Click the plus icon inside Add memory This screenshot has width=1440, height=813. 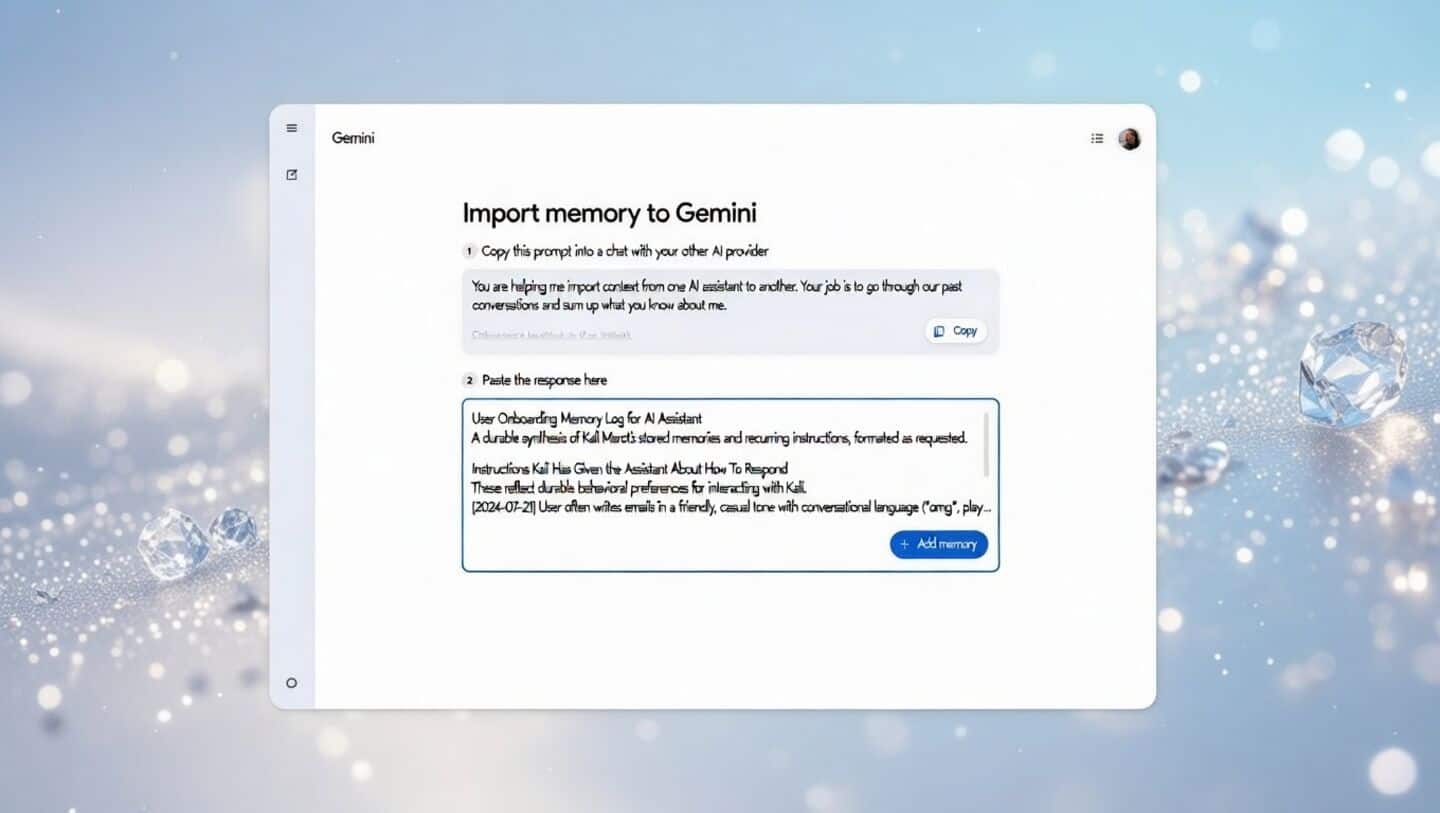click(x=903, y=544)
